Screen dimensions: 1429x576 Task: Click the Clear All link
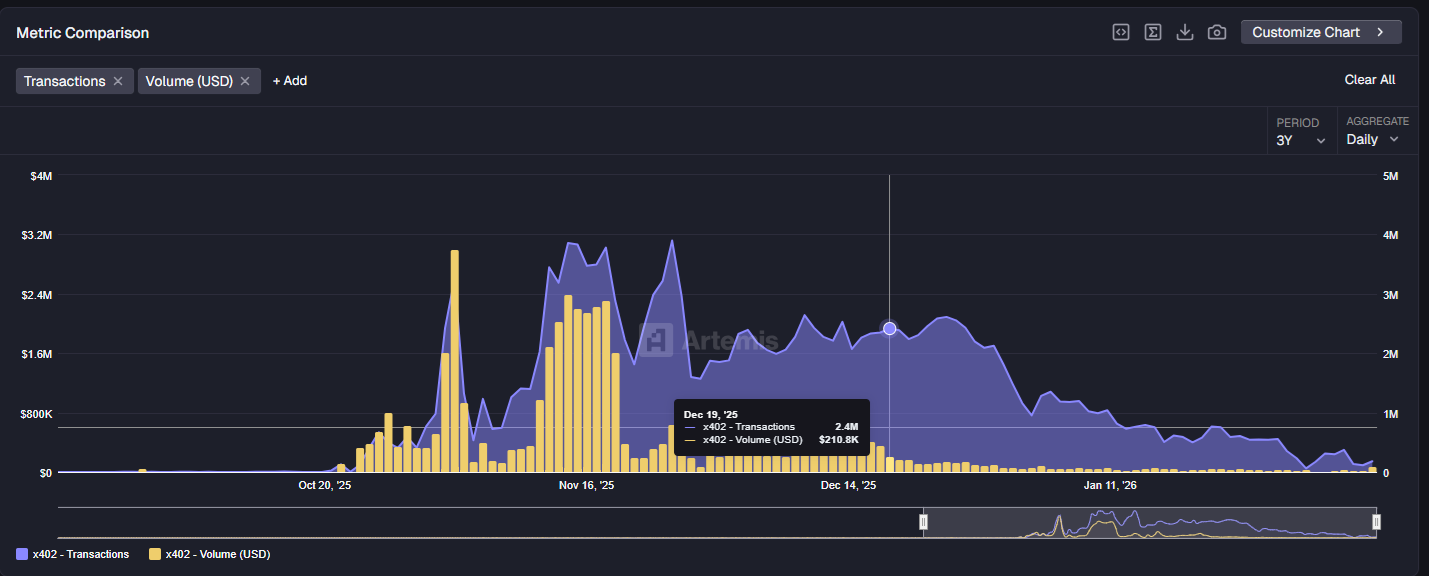[x=1369, y=79]
